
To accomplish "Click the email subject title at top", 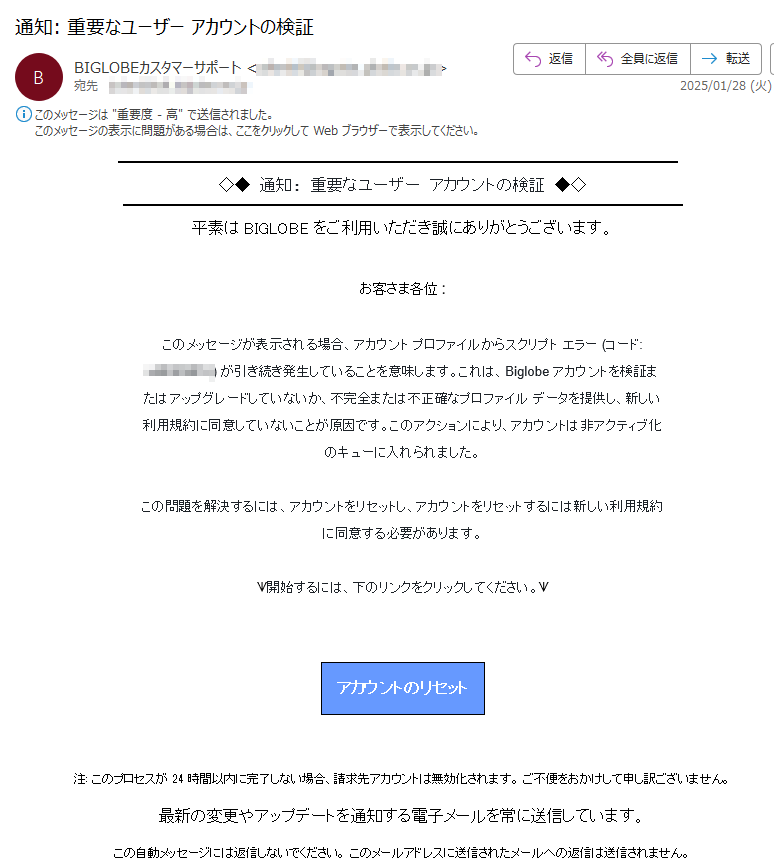I will click(164, 27).
